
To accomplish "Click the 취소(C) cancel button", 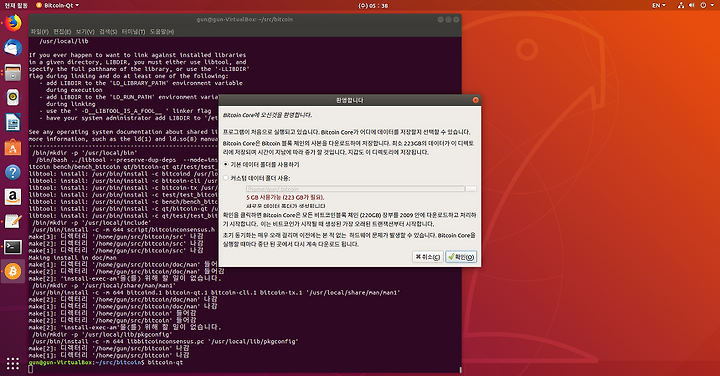I will [428, 257].
